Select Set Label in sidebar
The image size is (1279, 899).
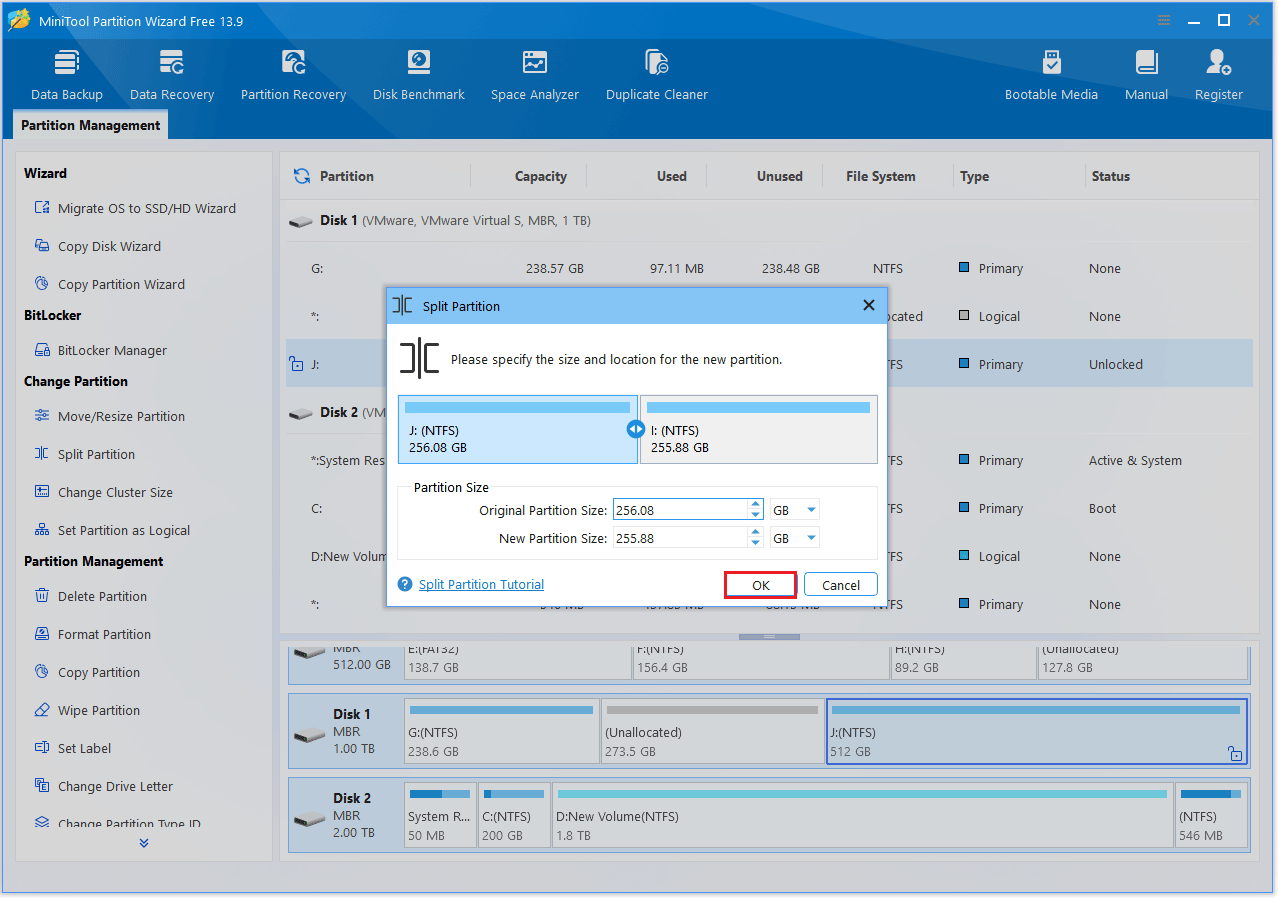[x=72, y=748]
